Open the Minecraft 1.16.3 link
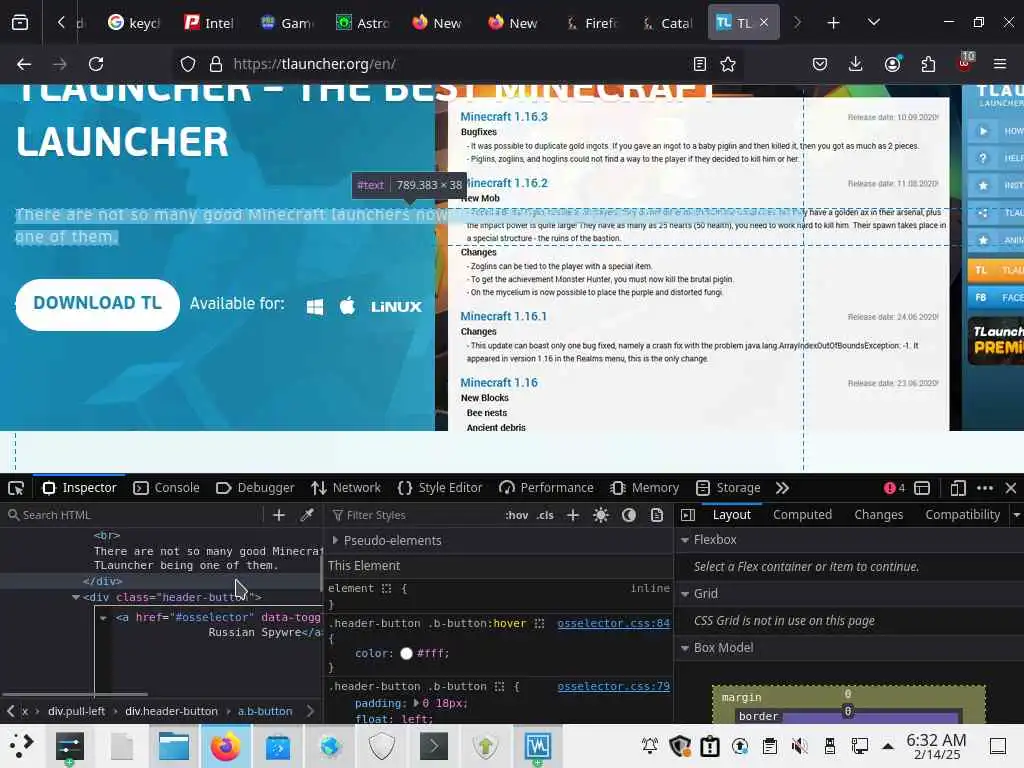This screenshot has height=768, width=1024. pyautogui.click(x=504, y=117)
